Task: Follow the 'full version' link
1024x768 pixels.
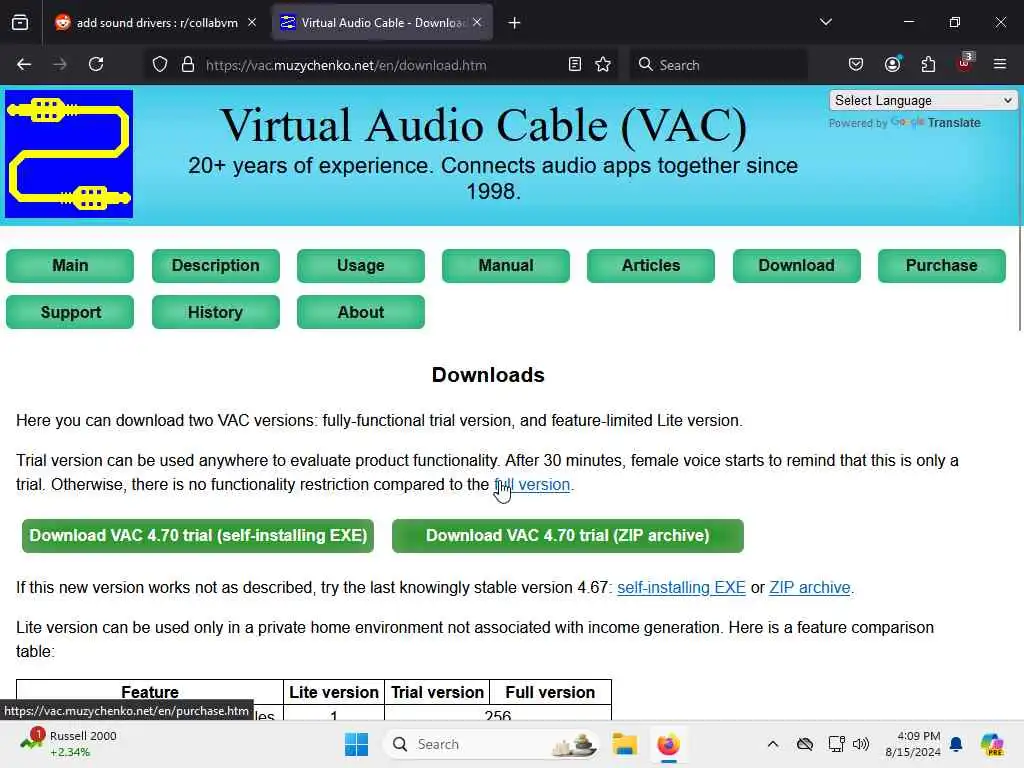Action: 532,485
